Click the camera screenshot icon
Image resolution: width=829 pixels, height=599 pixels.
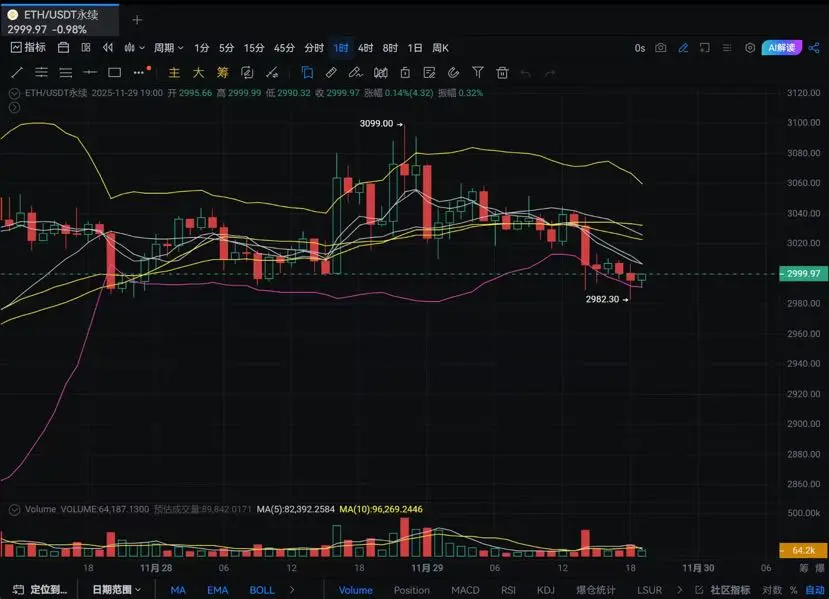(660, 48)
